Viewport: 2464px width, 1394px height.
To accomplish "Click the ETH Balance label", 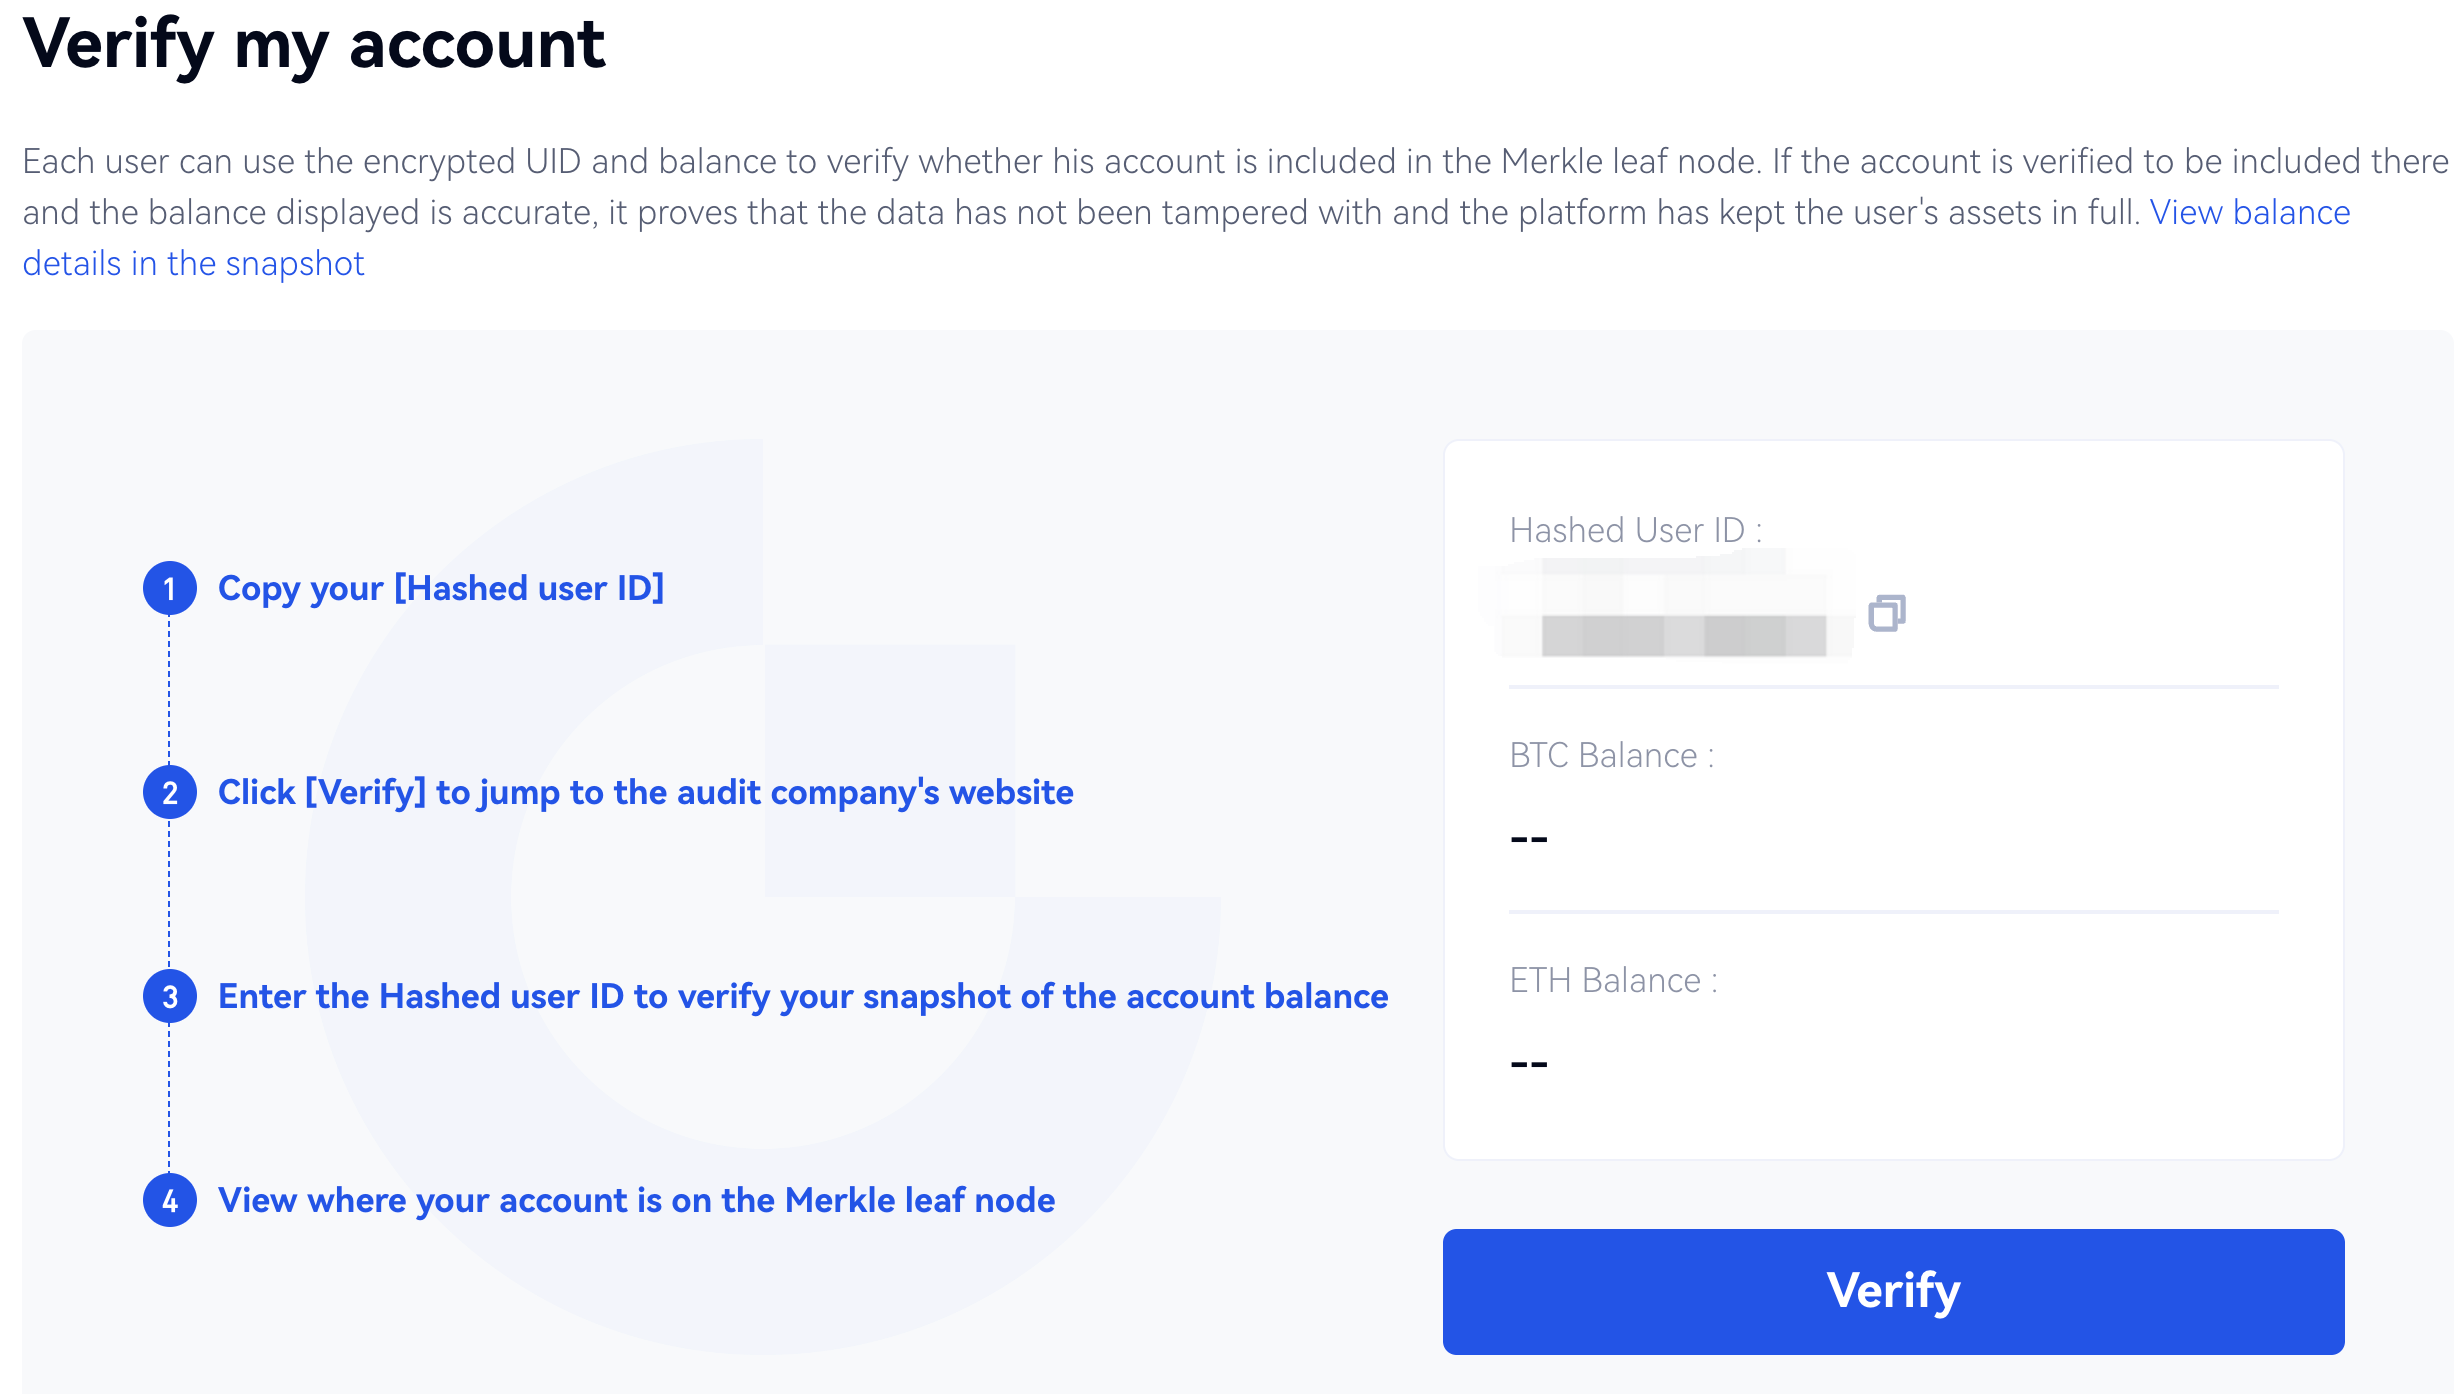I will coord(1614,980).
